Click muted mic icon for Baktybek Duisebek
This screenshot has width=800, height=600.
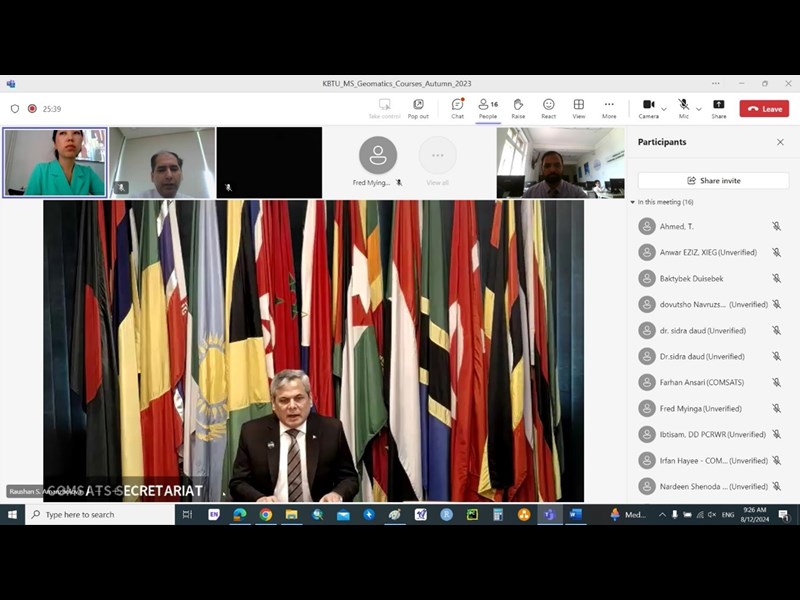pos(776,279)
